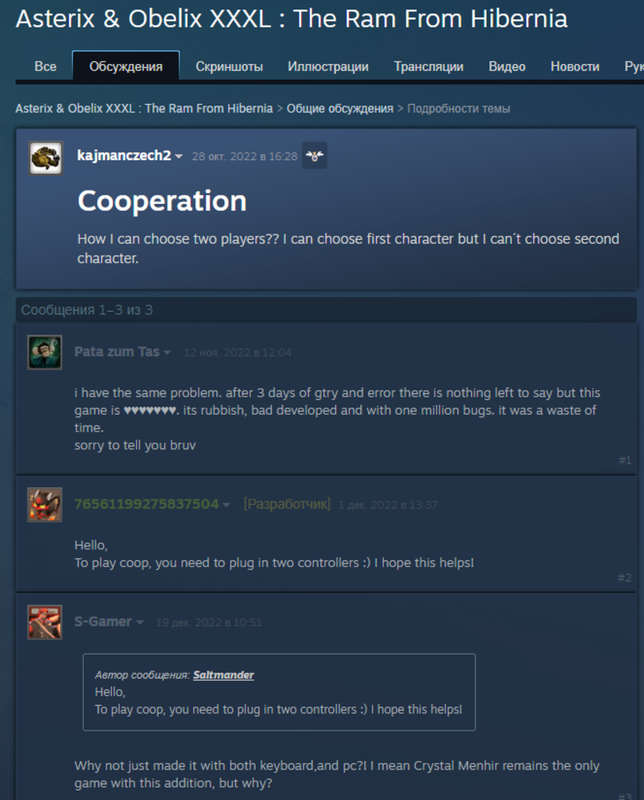644x800 pixels.
Task: Expand dropdown arrow next to 76561199275837504
Action: [226, 505]
